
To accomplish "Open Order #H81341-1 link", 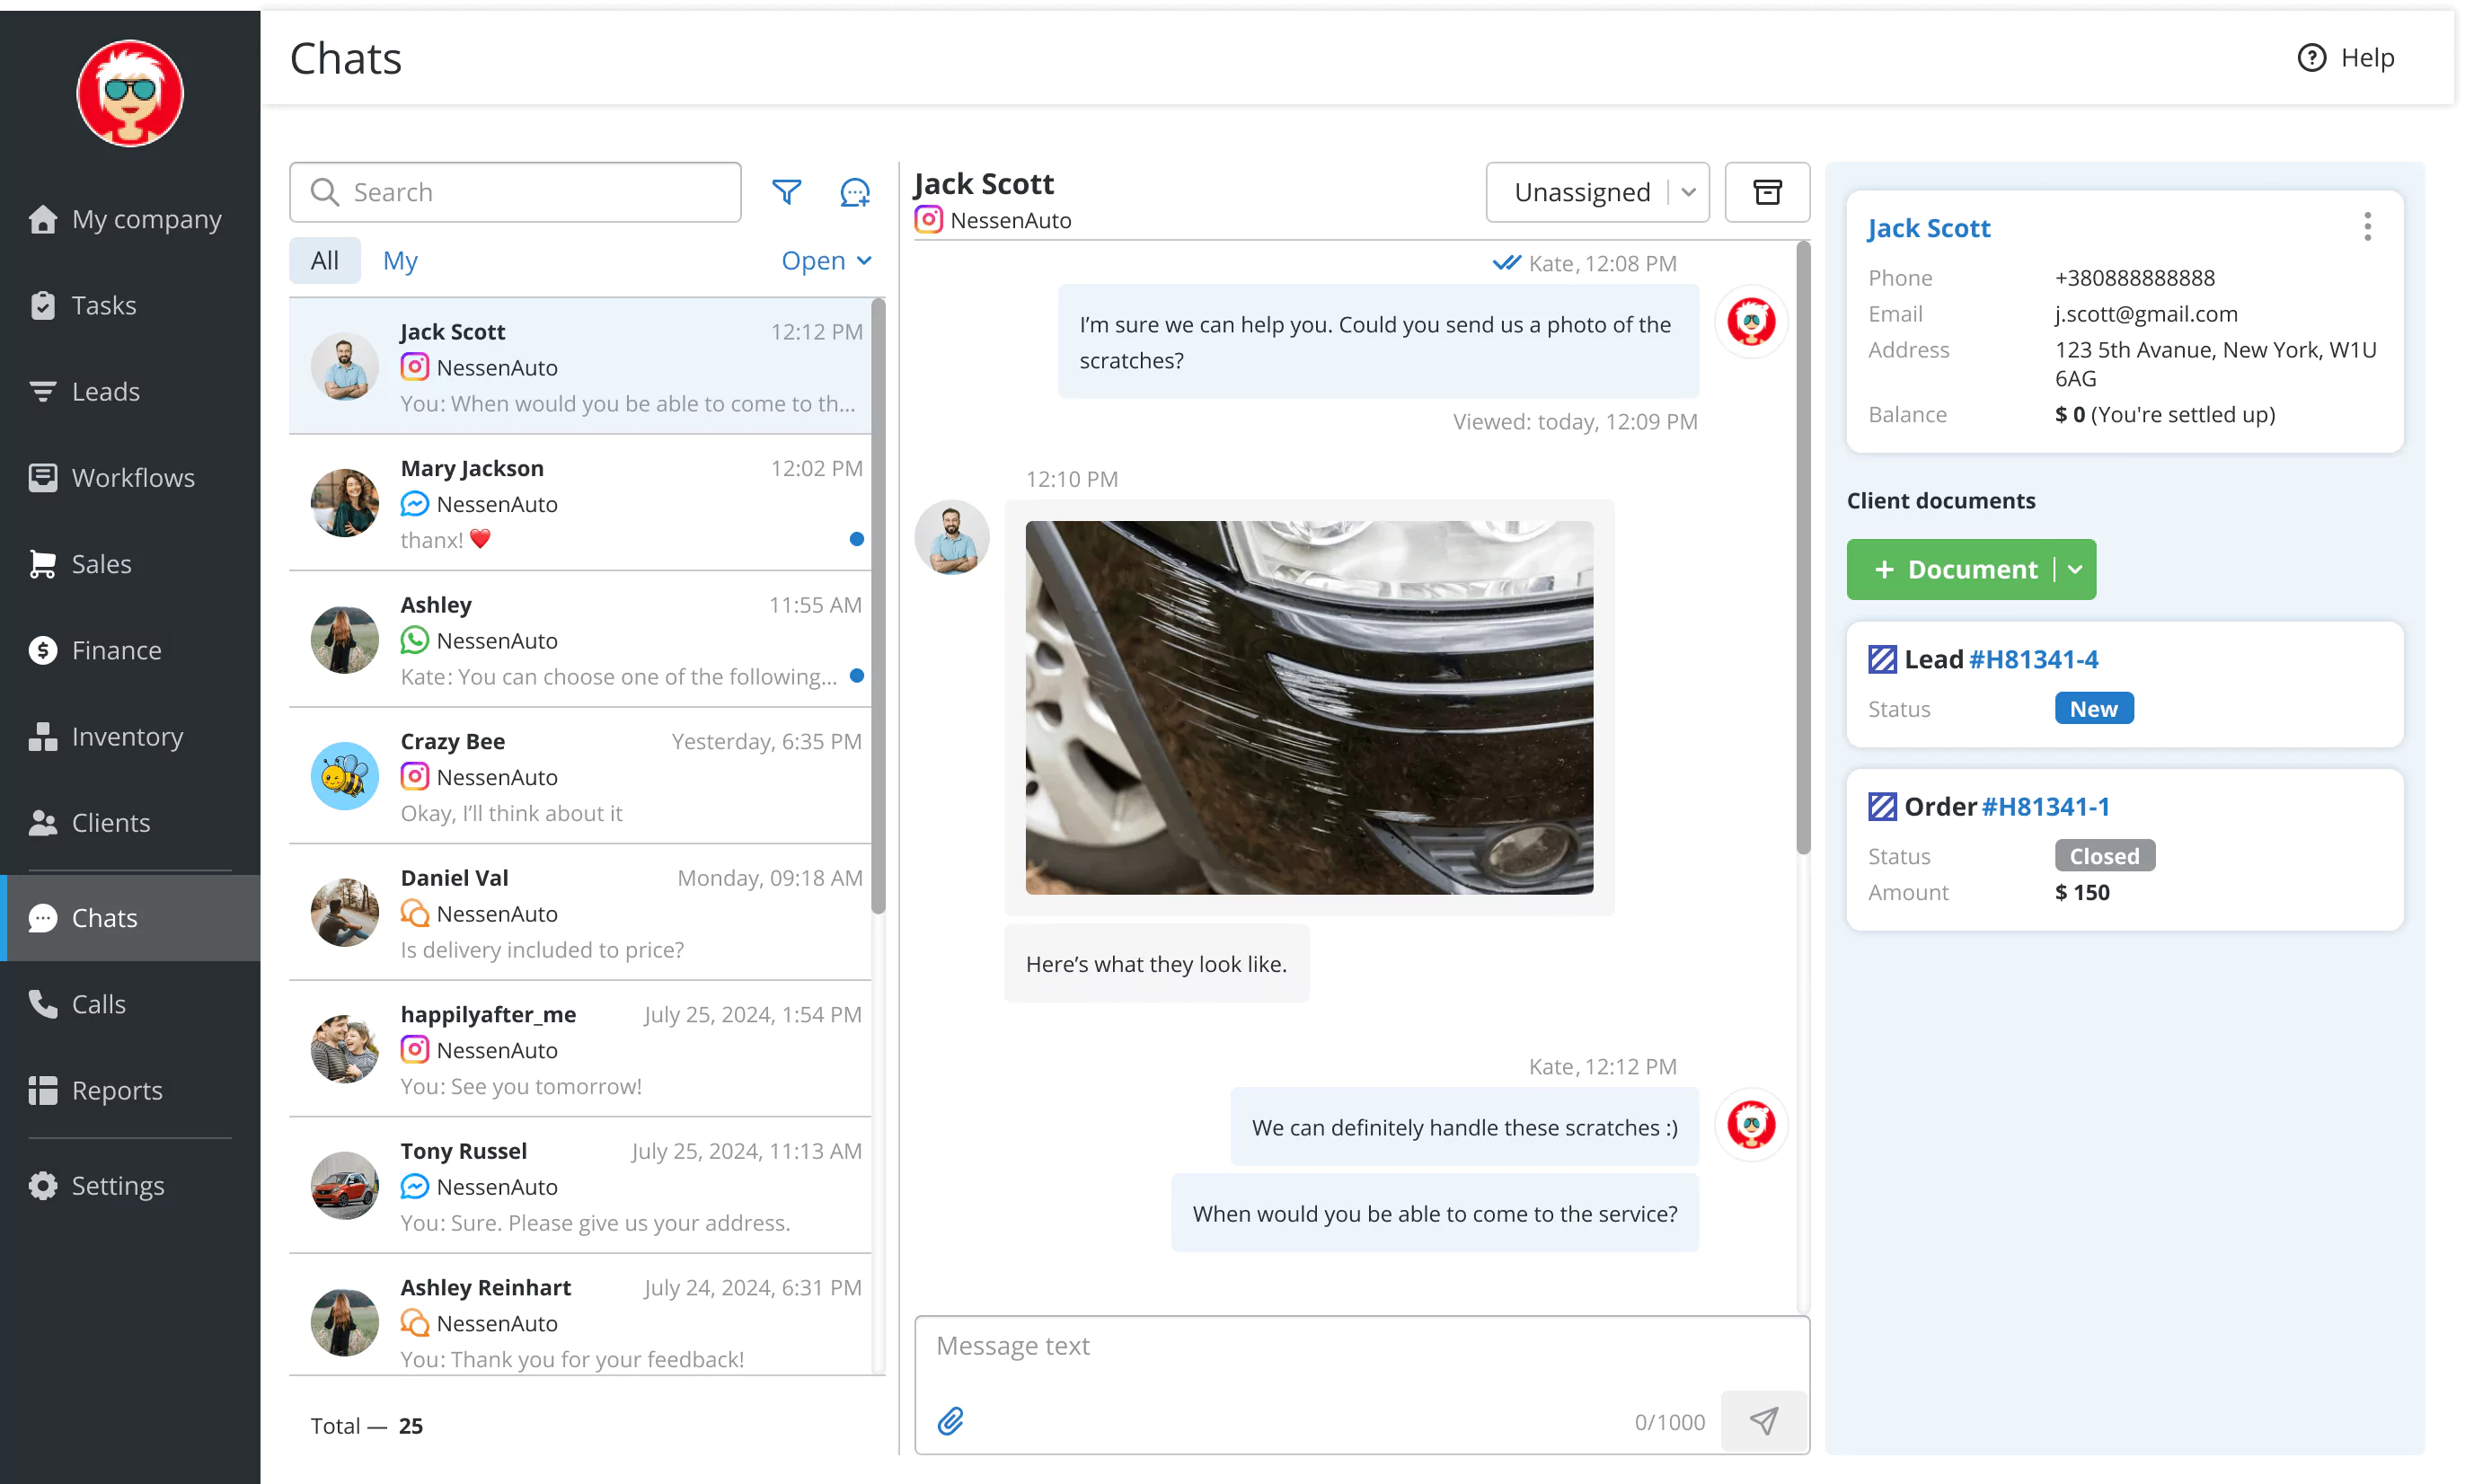I will click(2045, 806).
